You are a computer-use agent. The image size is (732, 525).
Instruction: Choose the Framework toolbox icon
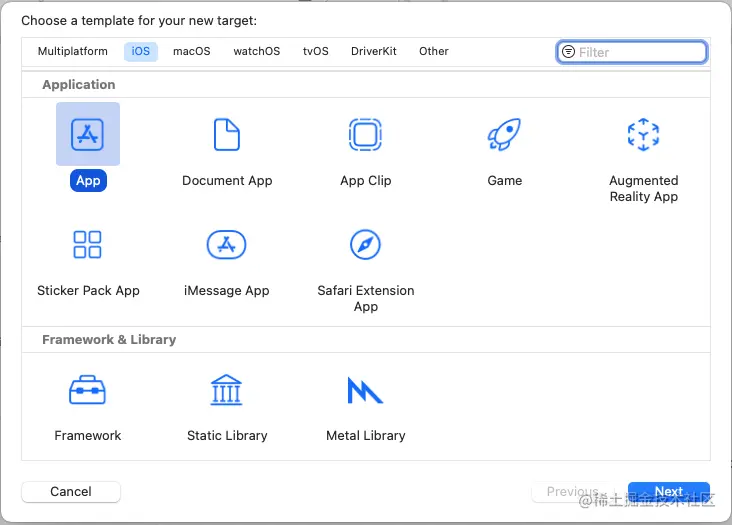click(87, 390)
